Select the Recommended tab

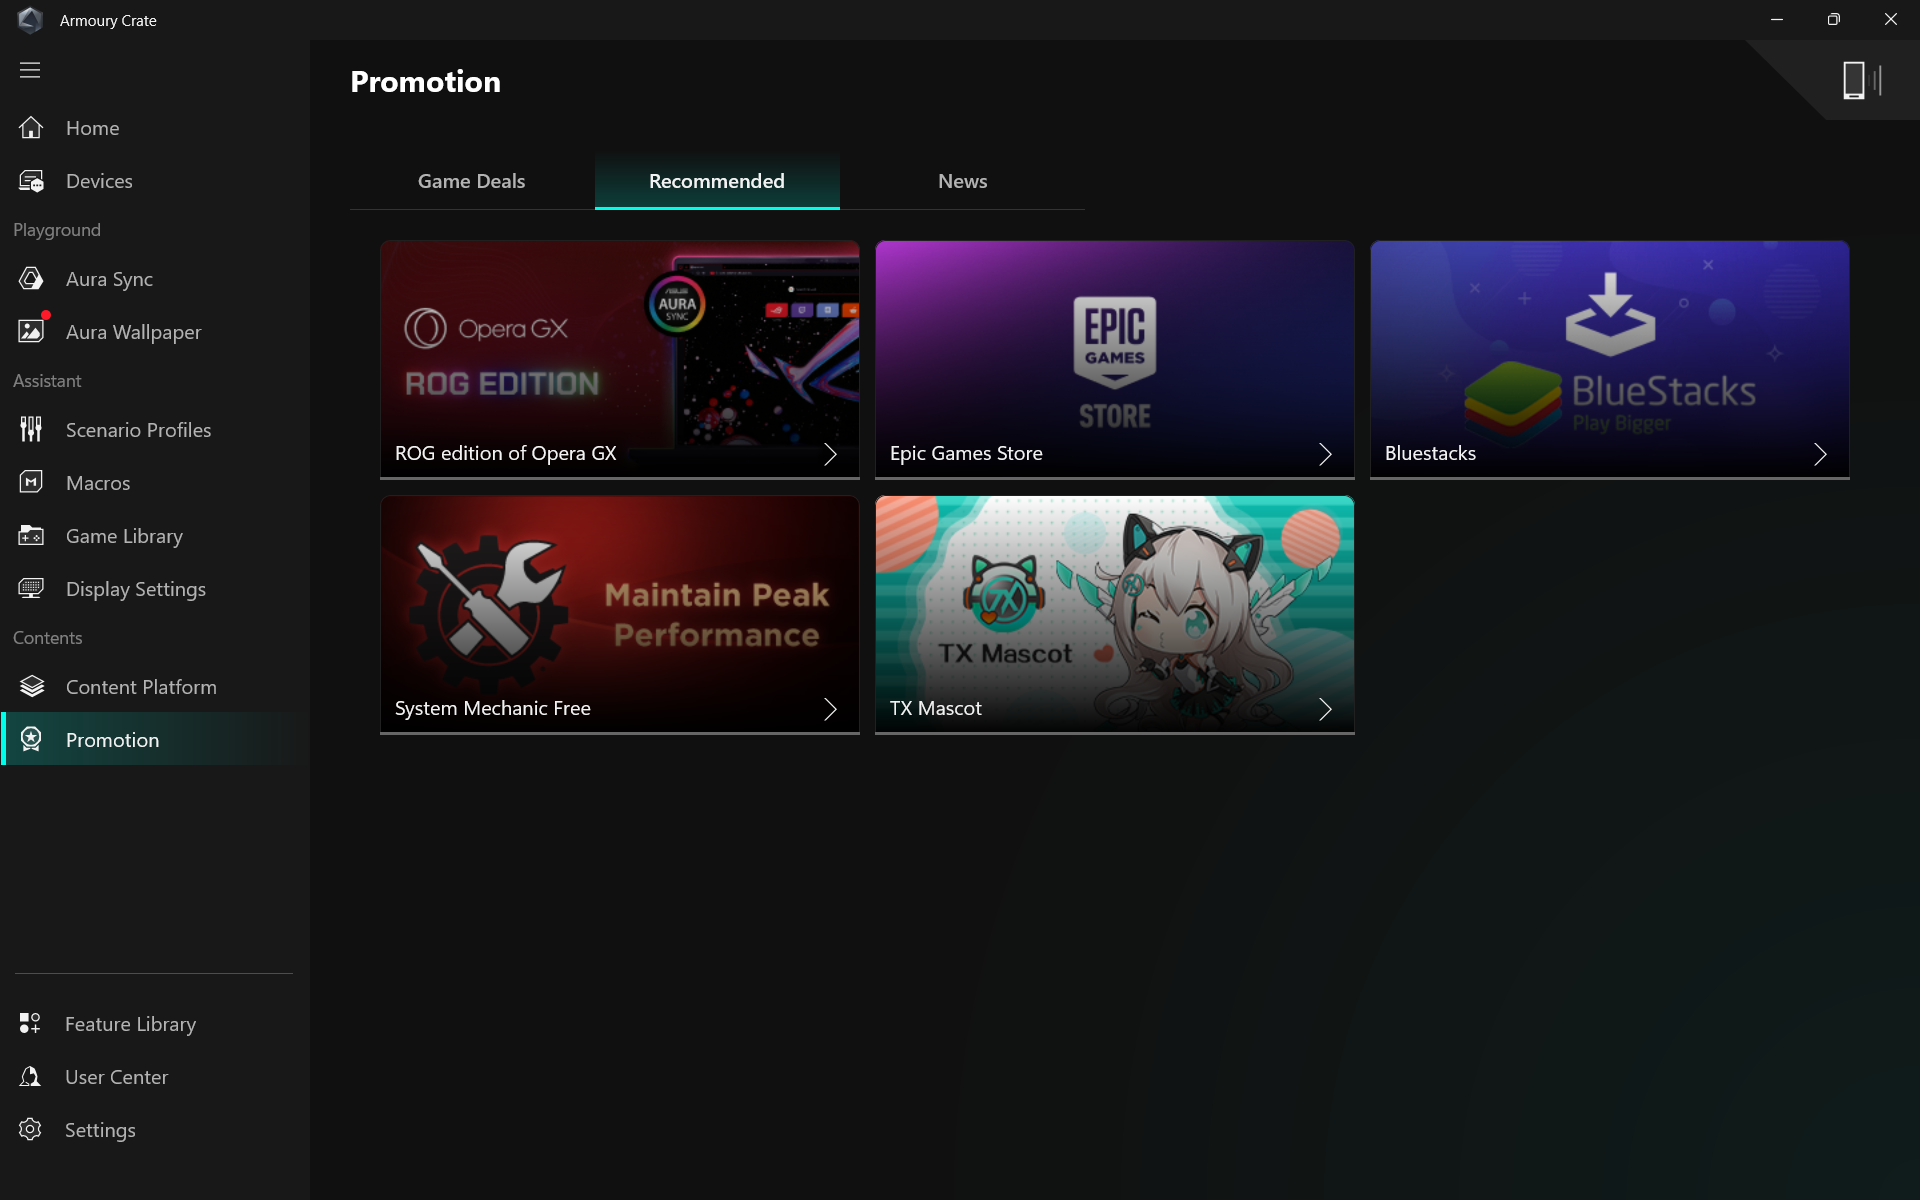[717, 181]
